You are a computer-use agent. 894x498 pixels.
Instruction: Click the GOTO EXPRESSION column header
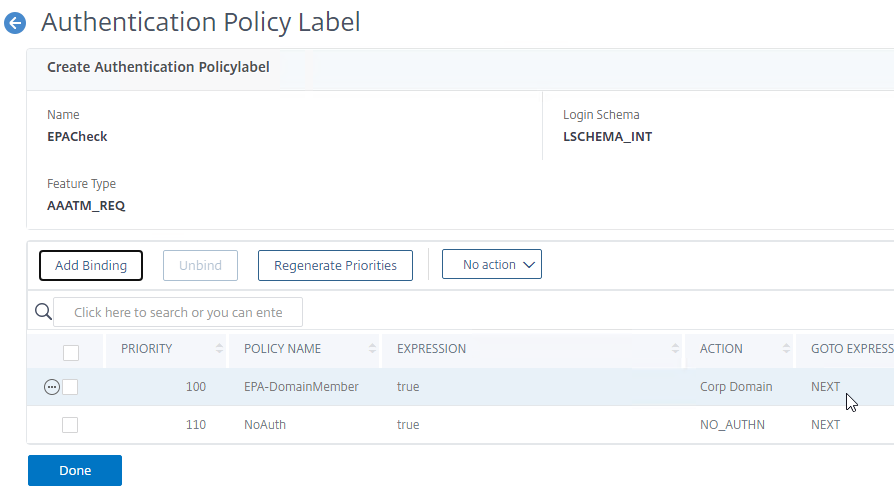(852, 349)
